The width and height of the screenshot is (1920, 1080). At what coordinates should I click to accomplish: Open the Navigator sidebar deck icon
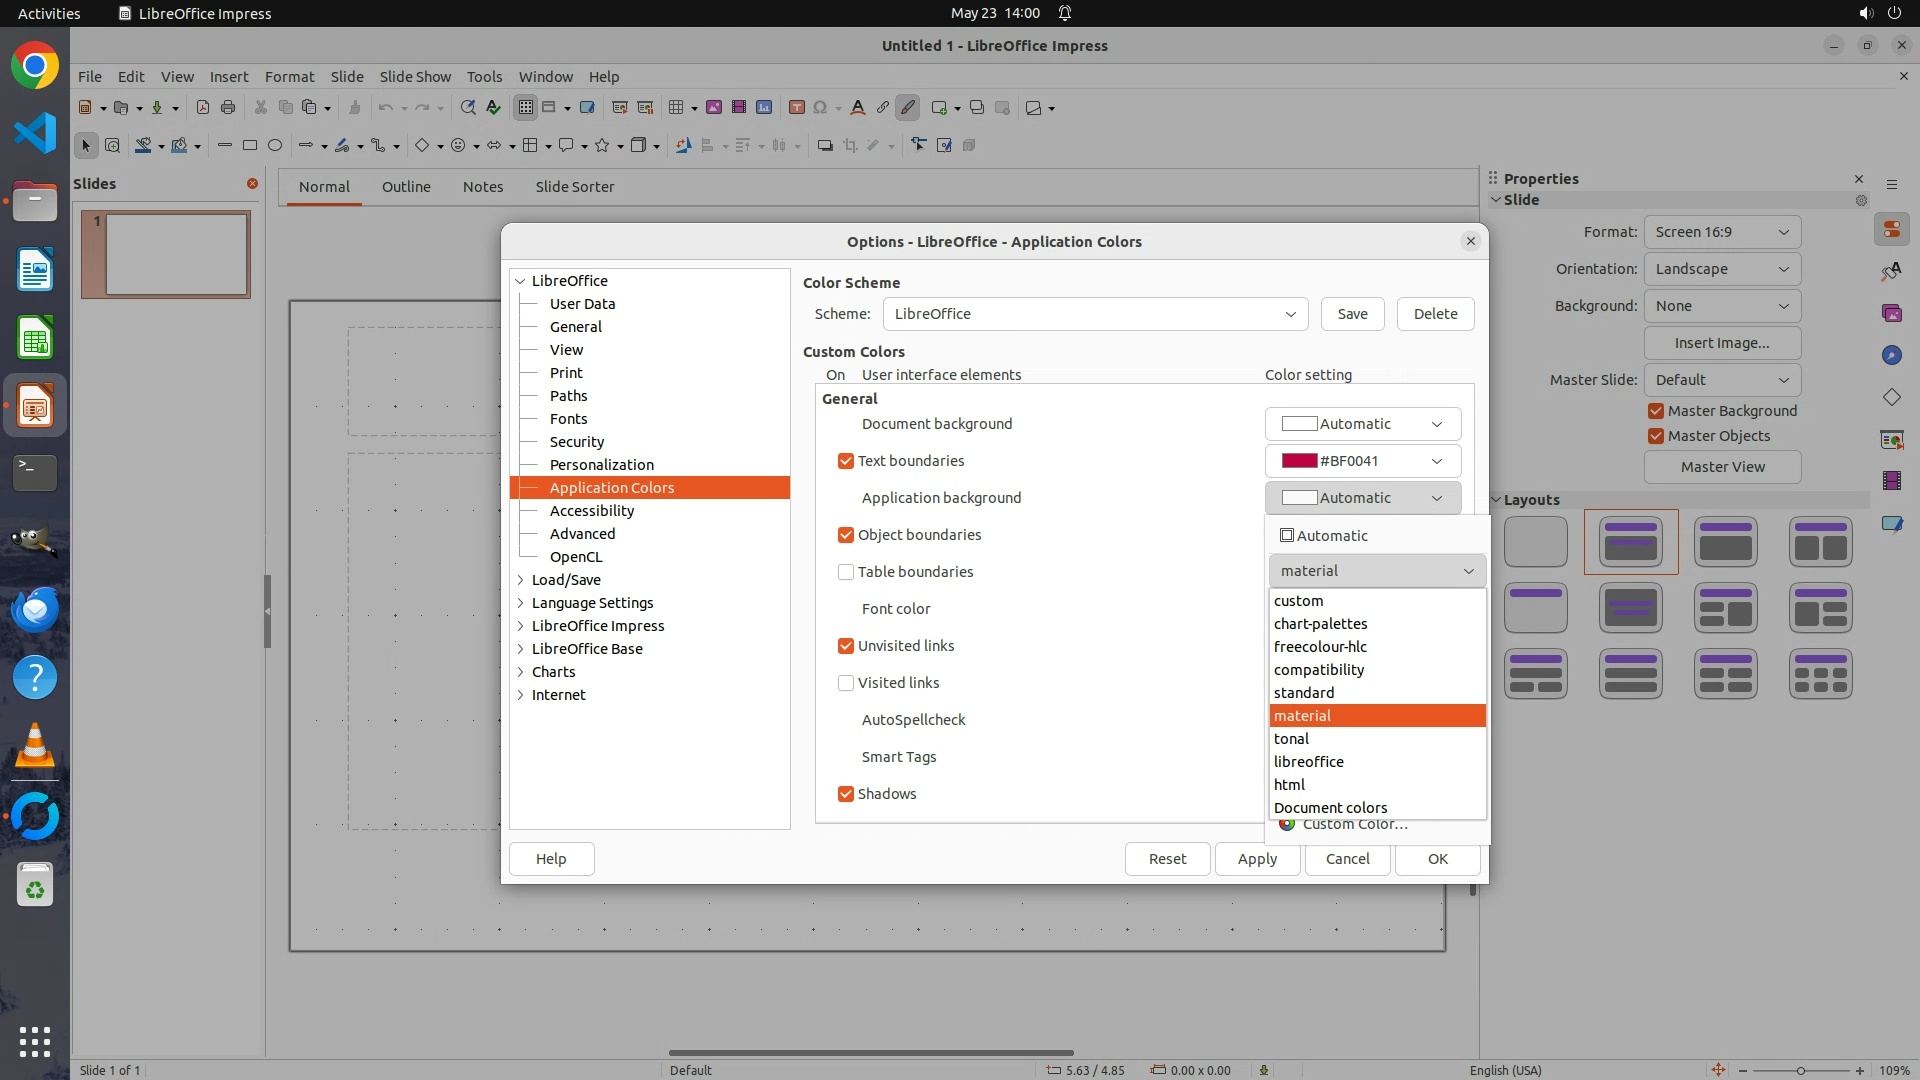(1891, 355)
